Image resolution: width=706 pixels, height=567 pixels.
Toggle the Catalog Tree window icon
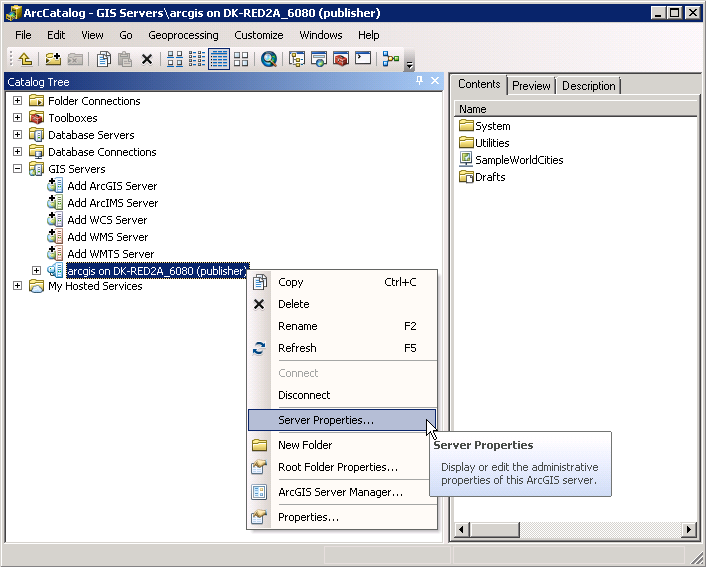click(297, 59)
